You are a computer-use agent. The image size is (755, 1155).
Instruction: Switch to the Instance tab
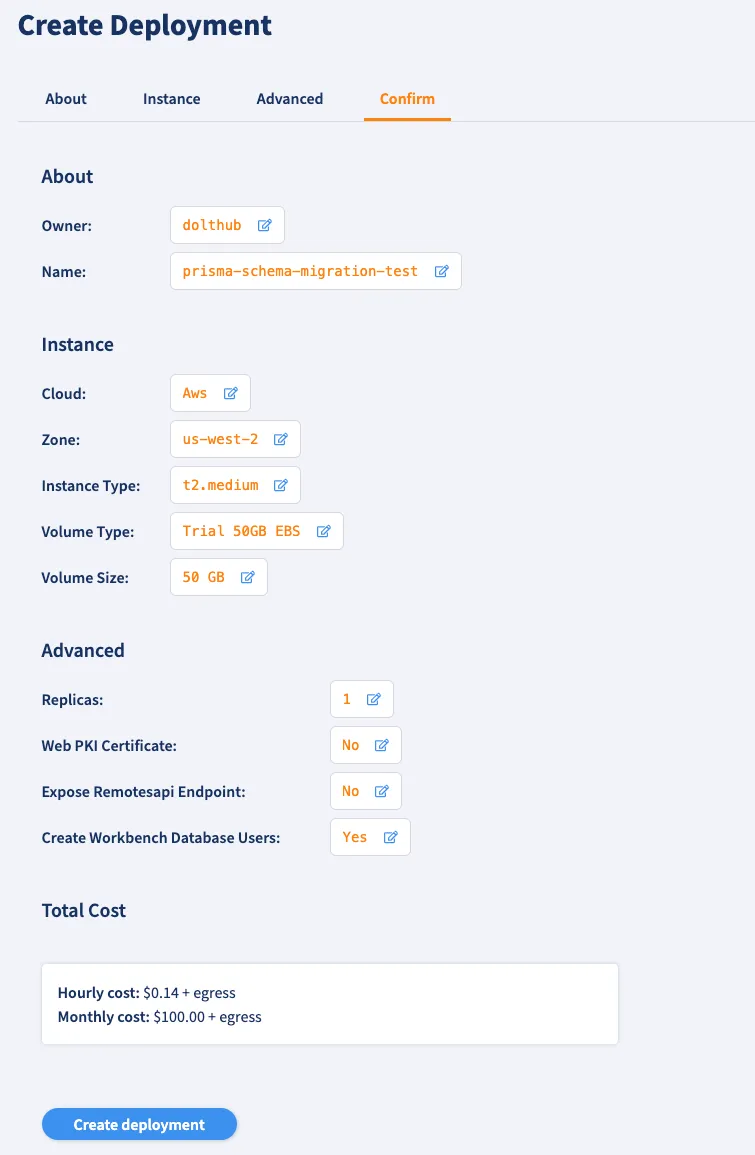click(171, 98)
